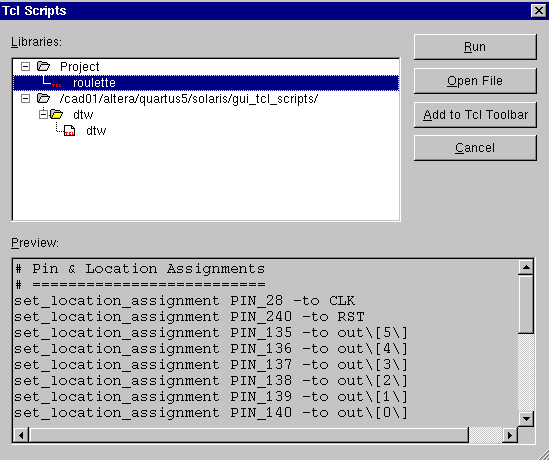Image resolution: width=549 pixels, height=460 pixels.
Task: Cancel the Tcl Scripts dialog
Action: coord(475,148)
